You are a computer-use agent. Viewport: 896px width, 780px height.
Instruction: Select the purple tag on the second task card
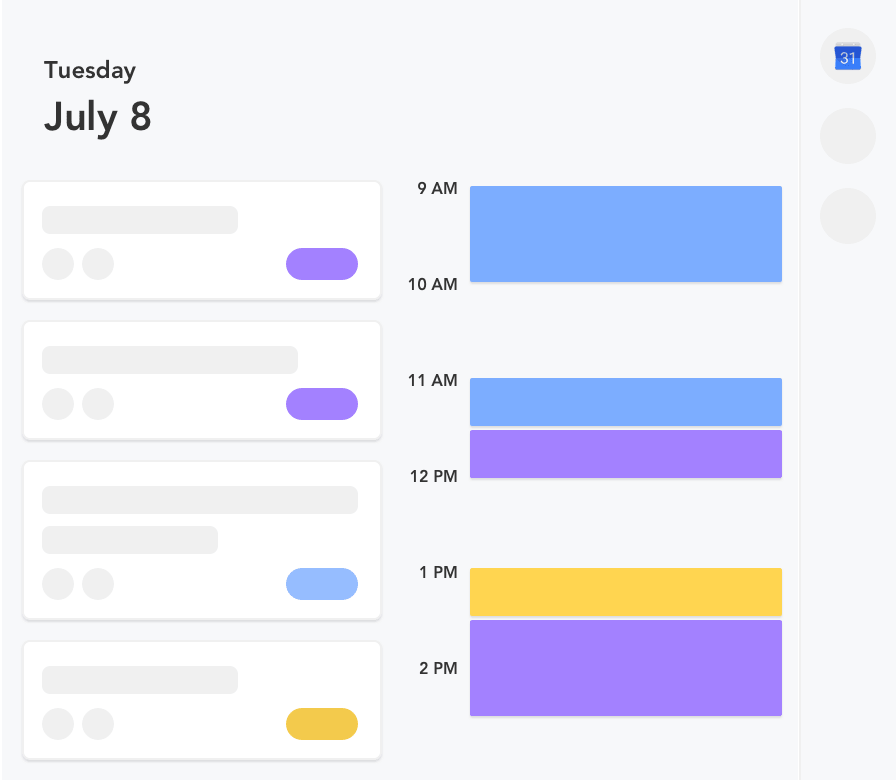click(322, 404)
